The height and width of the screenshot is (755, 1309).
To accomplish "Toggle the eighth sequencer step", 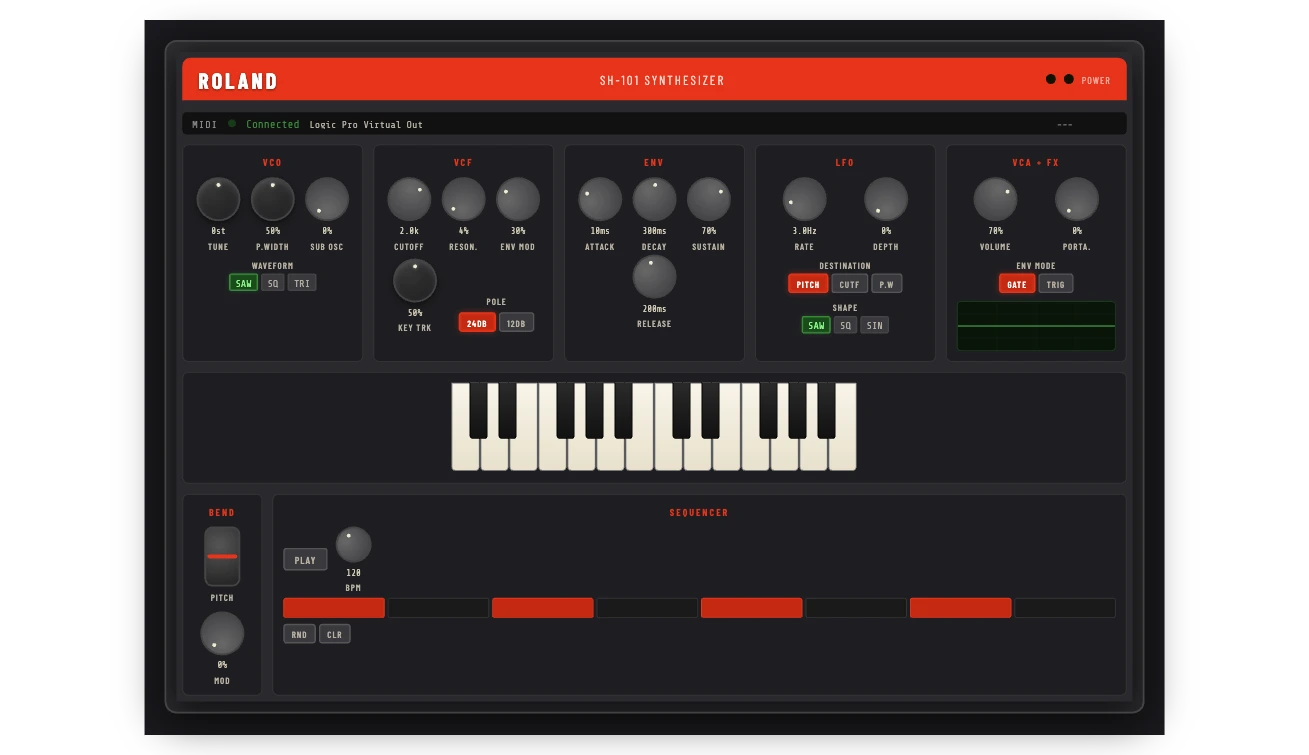I will point(1065,608).
